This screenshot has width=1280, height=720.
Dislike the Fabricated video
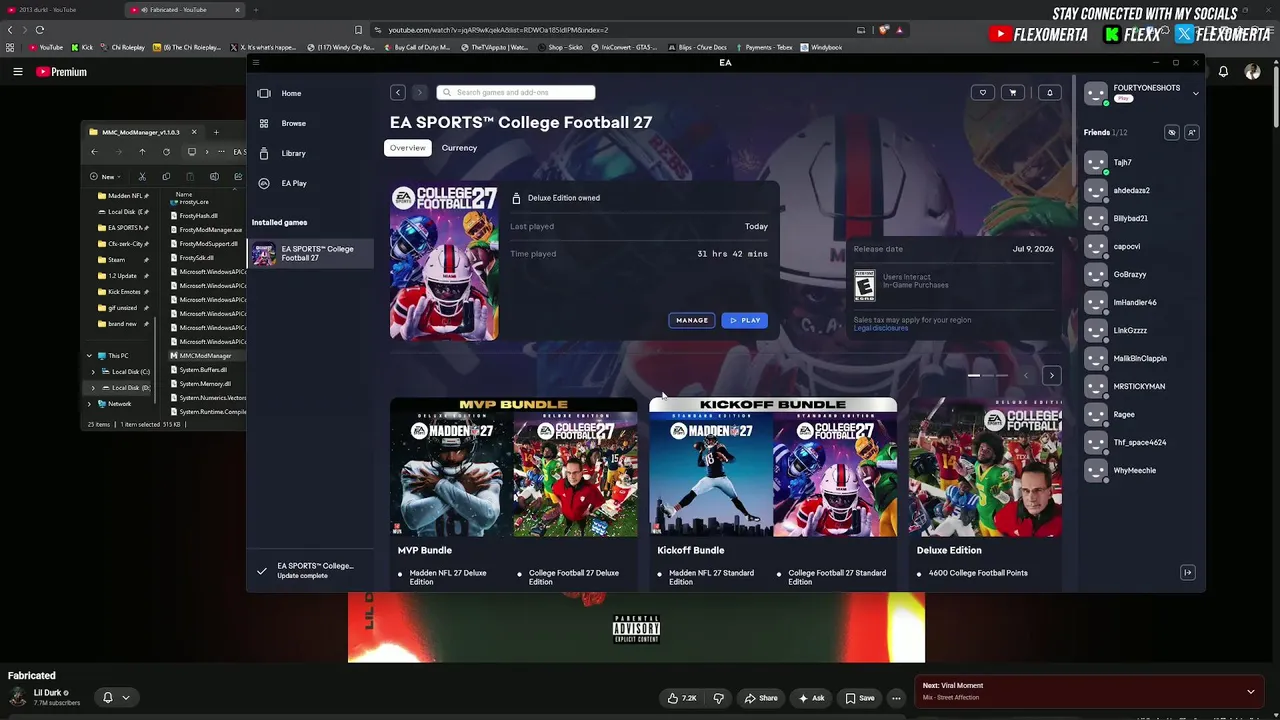tap(718, 698)
